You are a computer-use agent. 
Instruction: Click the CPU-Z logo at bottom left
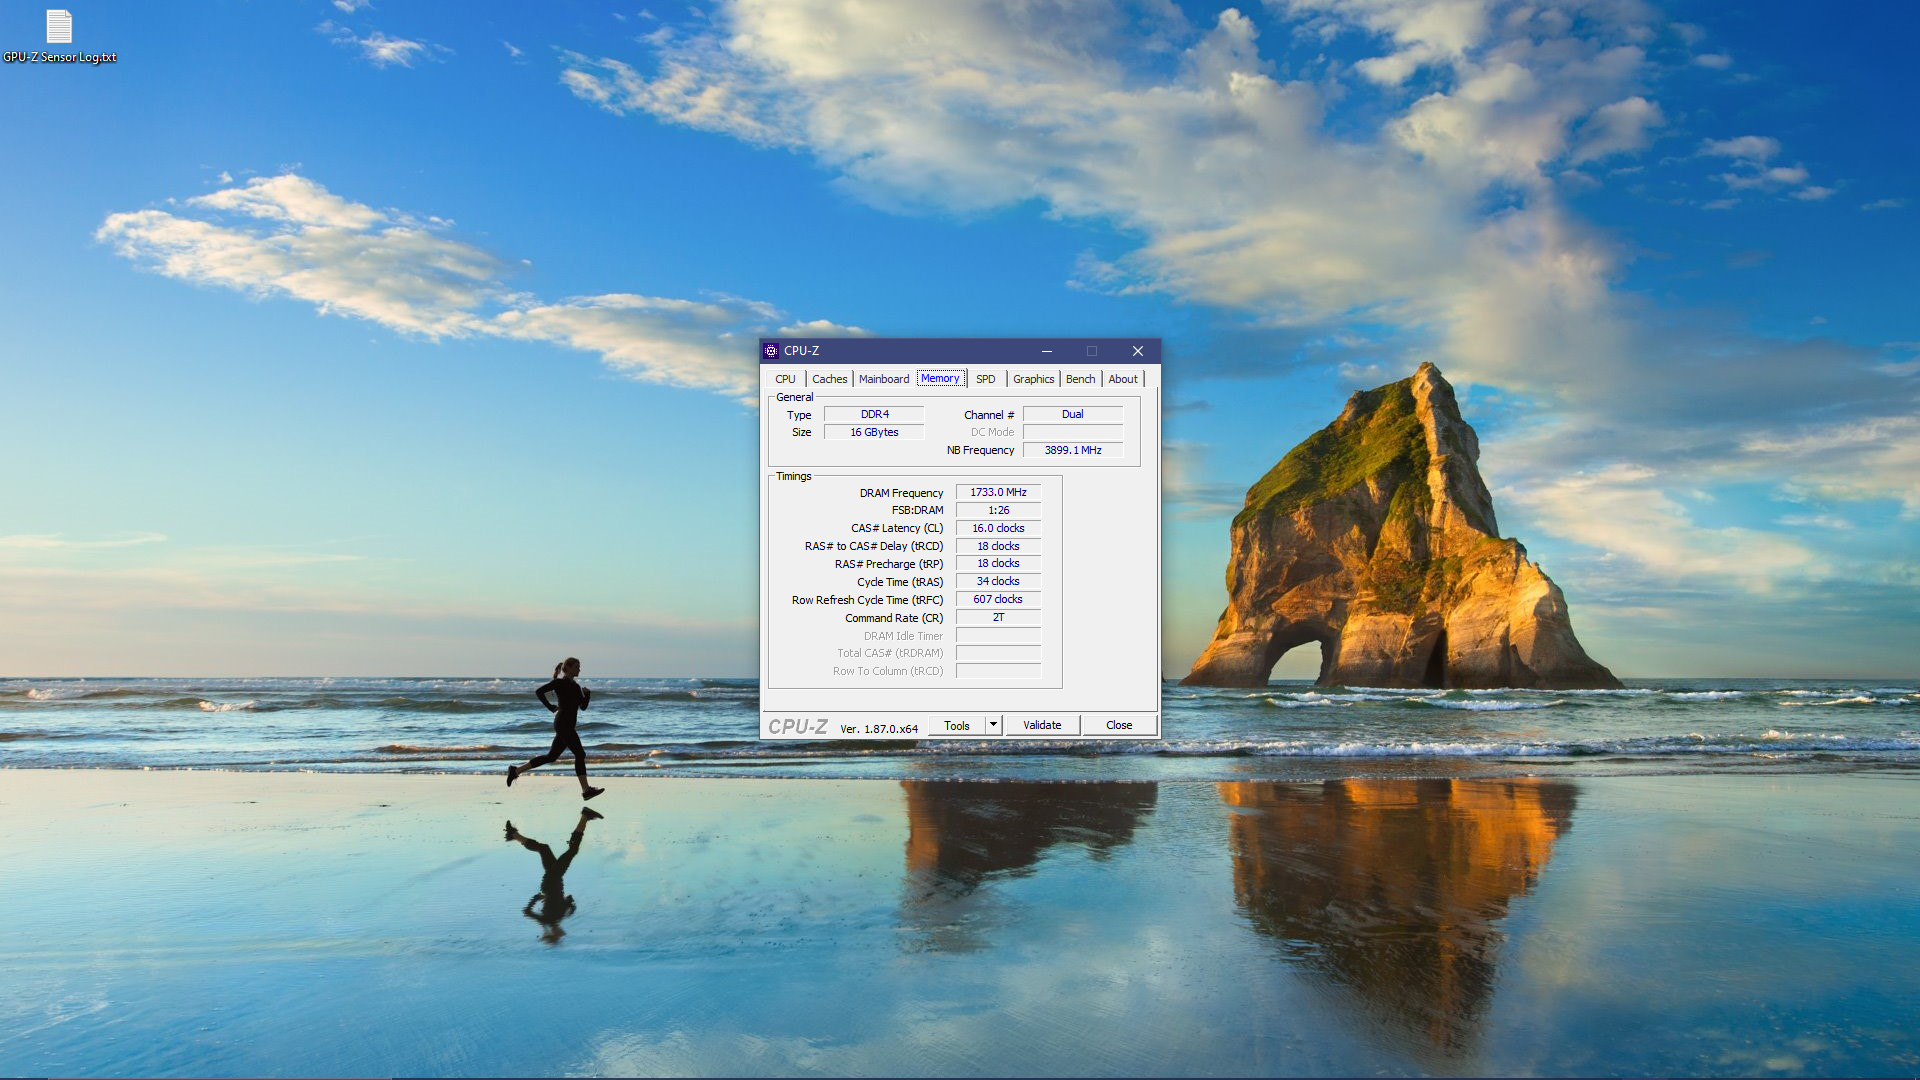(797, 727)
